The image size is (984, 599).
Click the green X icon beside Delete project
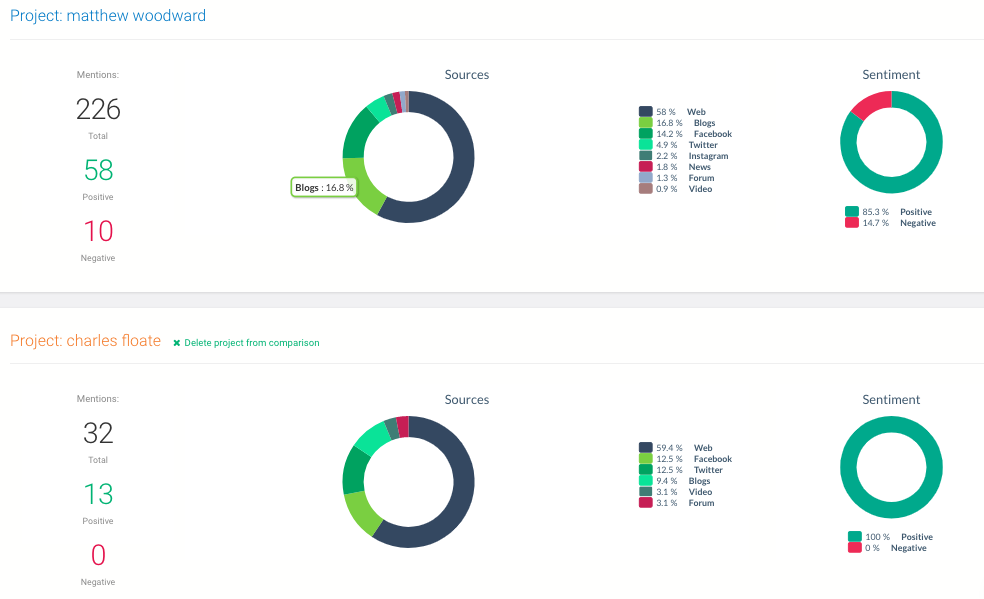tap(176, 343)
